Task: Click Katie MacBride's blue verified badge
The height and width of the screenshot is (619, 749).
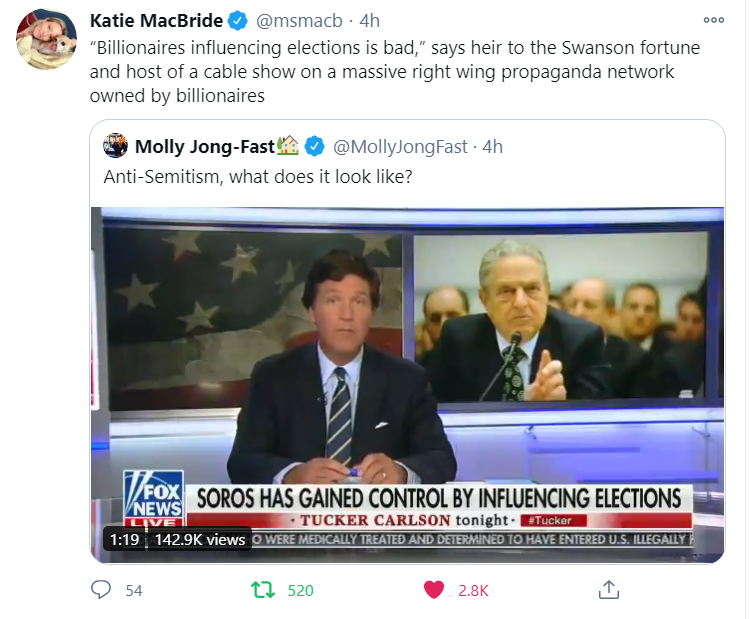Action: [x=238, y=20]
